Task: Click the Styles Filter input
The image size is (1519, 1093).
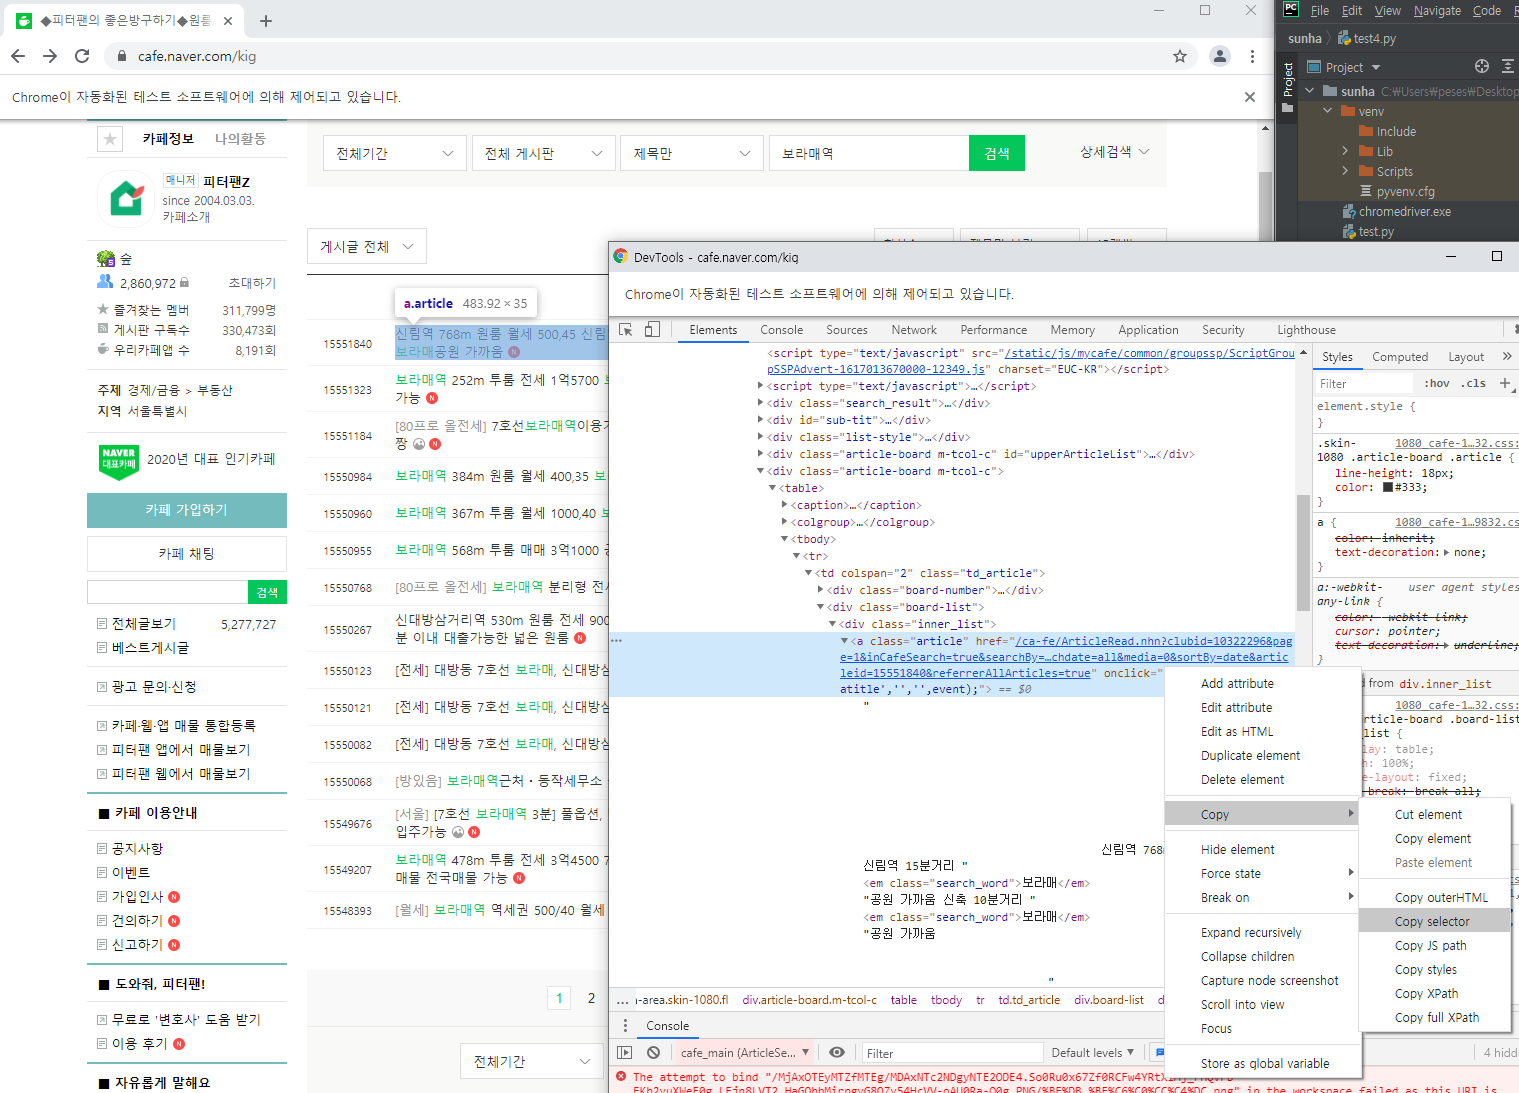Action: point(1365,384)
